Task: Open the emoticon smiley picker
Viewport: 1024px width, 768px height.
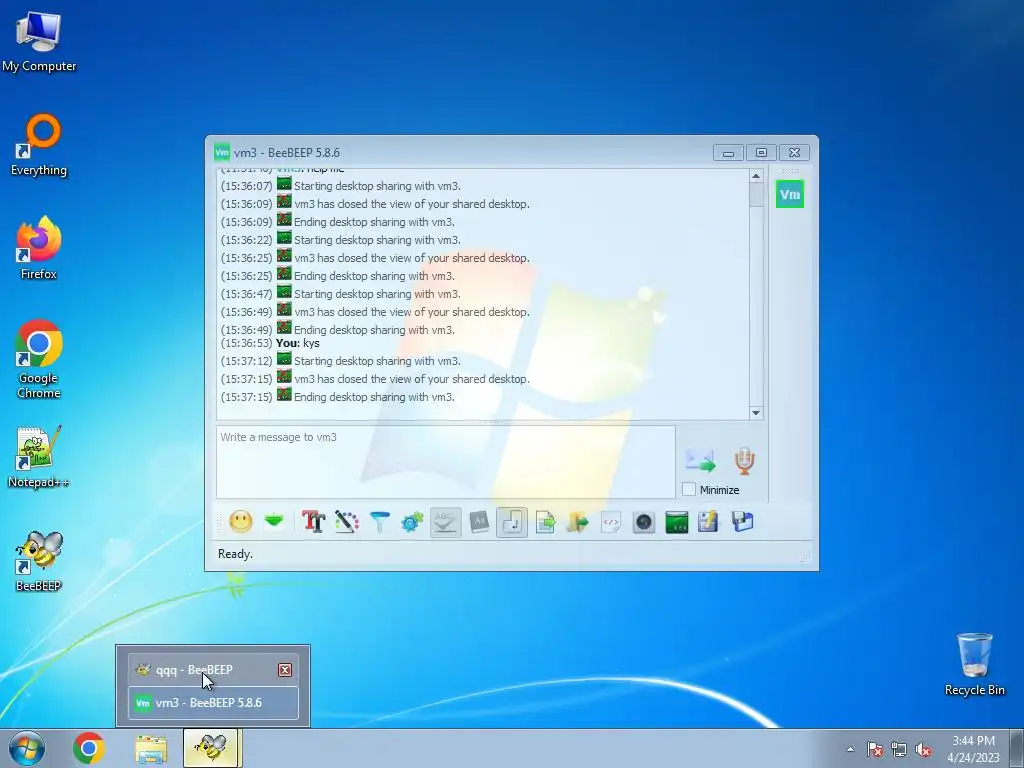Action: pyautogui.click(x=241, y=522)
